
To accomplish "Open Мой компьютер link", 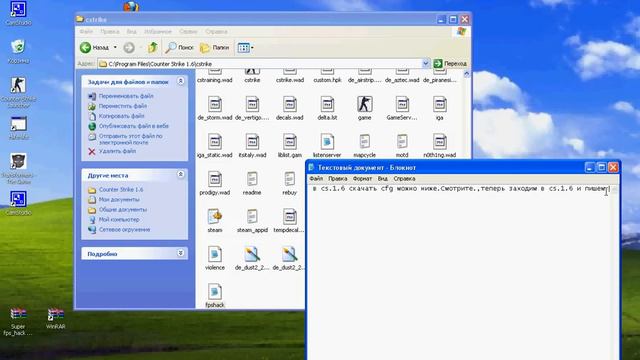I will (x=119, y=220).
